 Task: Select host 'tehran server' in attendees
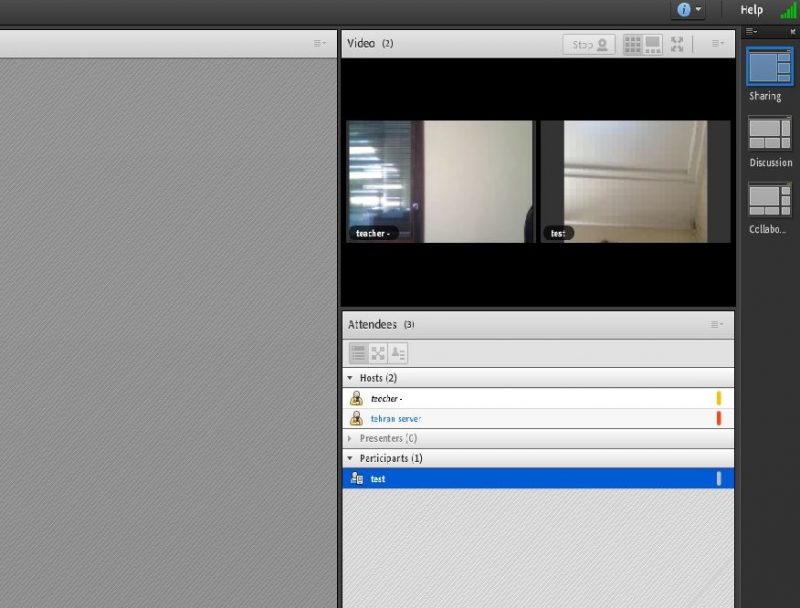coord(396,419)
